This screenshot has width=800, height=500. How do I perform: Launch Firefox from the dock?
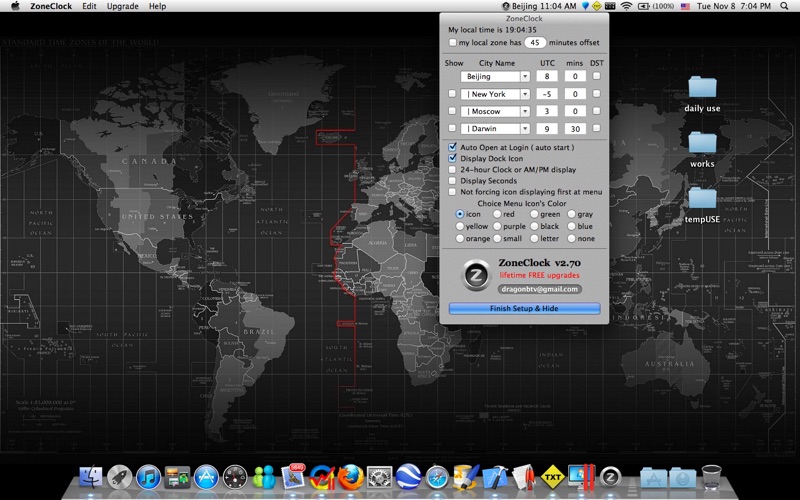(351, 478)
